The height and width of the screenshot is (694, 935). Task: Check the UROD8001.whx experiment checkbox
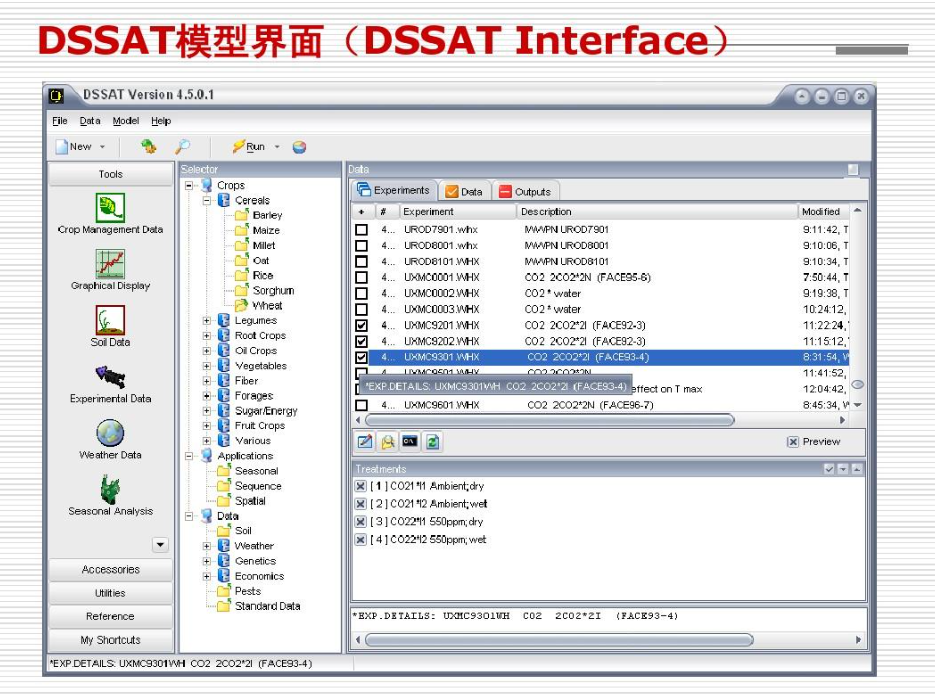pos(361,246)
